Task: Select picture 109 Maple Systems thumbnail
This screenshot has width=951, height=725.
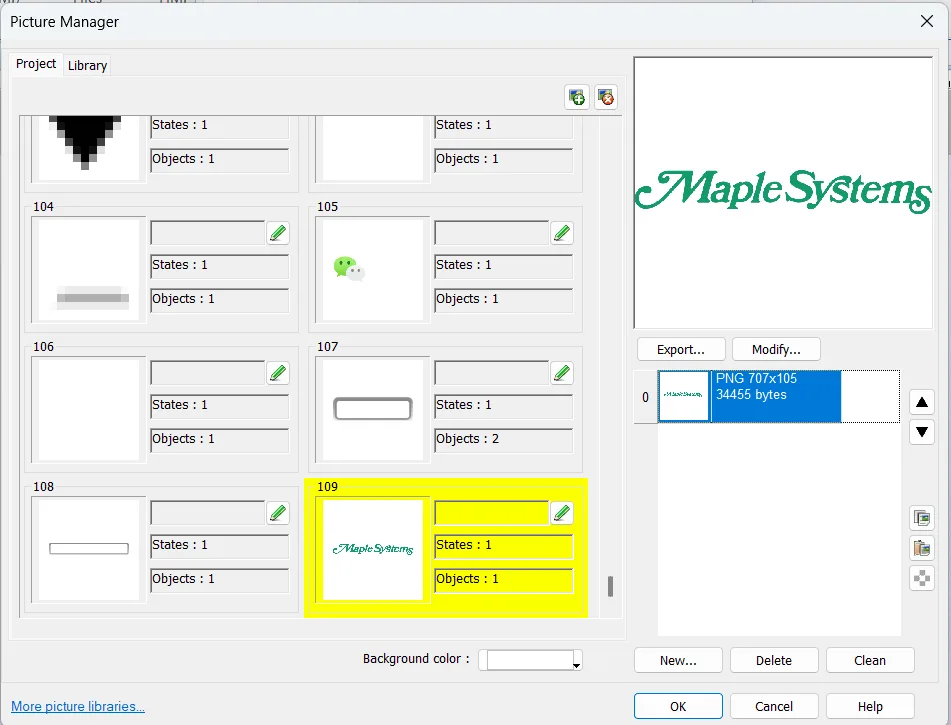Action: (373, 550)
